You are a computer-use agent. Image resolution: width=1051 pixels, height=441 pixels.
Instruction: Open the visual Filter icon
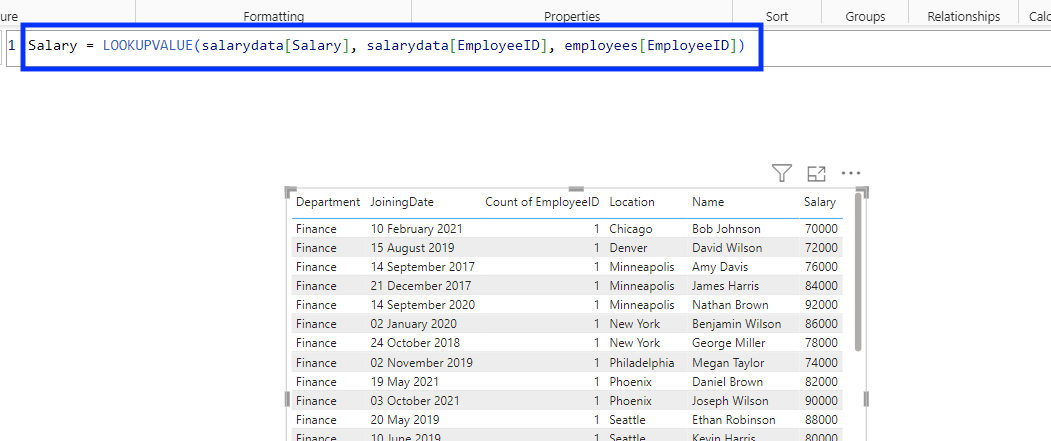click(782, 173)
